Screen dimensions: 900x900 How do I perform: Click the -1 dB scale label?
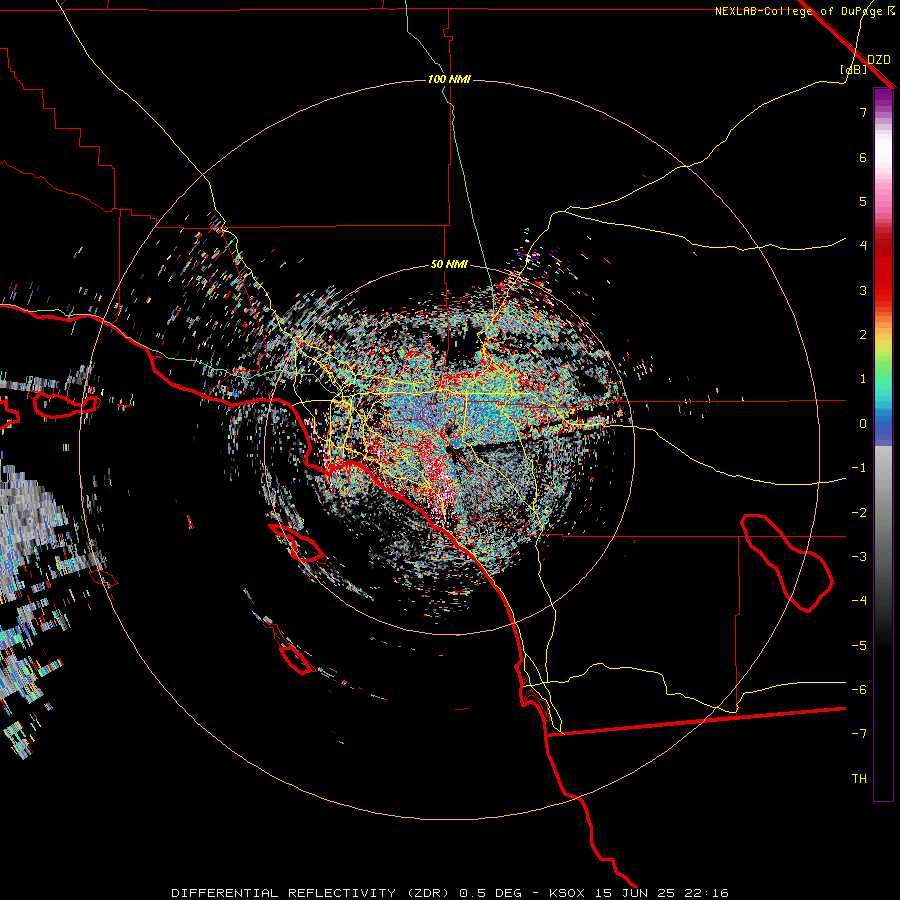(859, 467)
